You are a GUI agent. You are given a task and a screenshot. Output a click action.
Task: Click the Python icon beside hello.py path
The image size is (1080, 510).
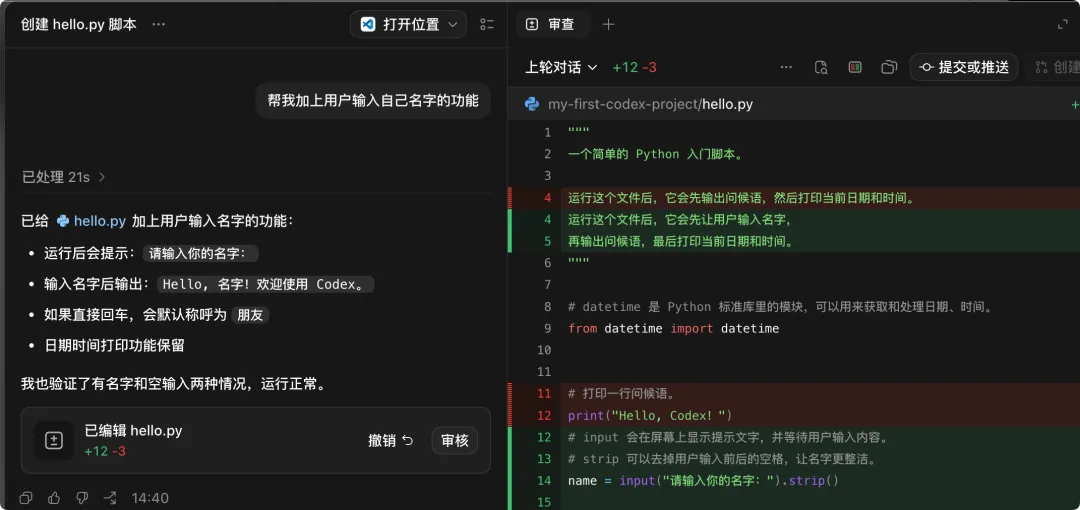pos(532,104)
